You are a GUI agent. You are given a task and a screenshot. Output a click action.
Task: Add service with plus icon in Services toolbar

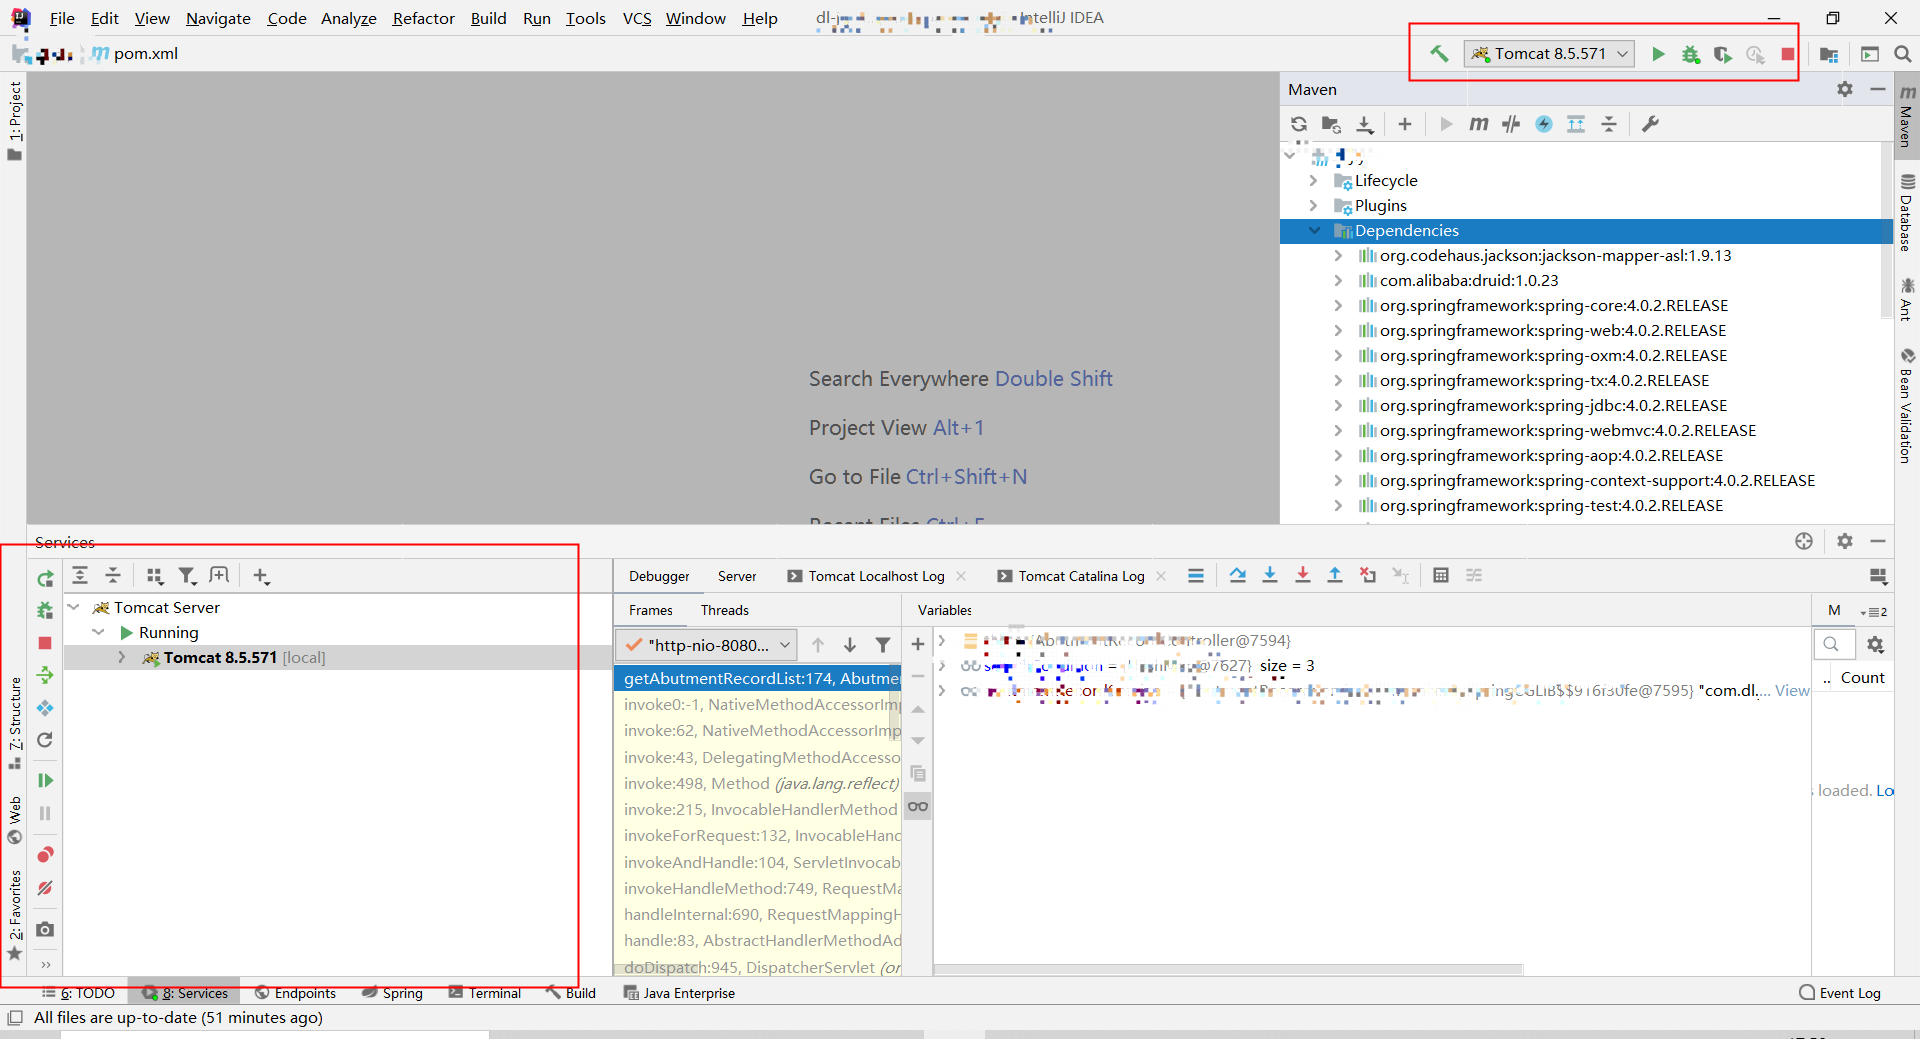[261, 575]
